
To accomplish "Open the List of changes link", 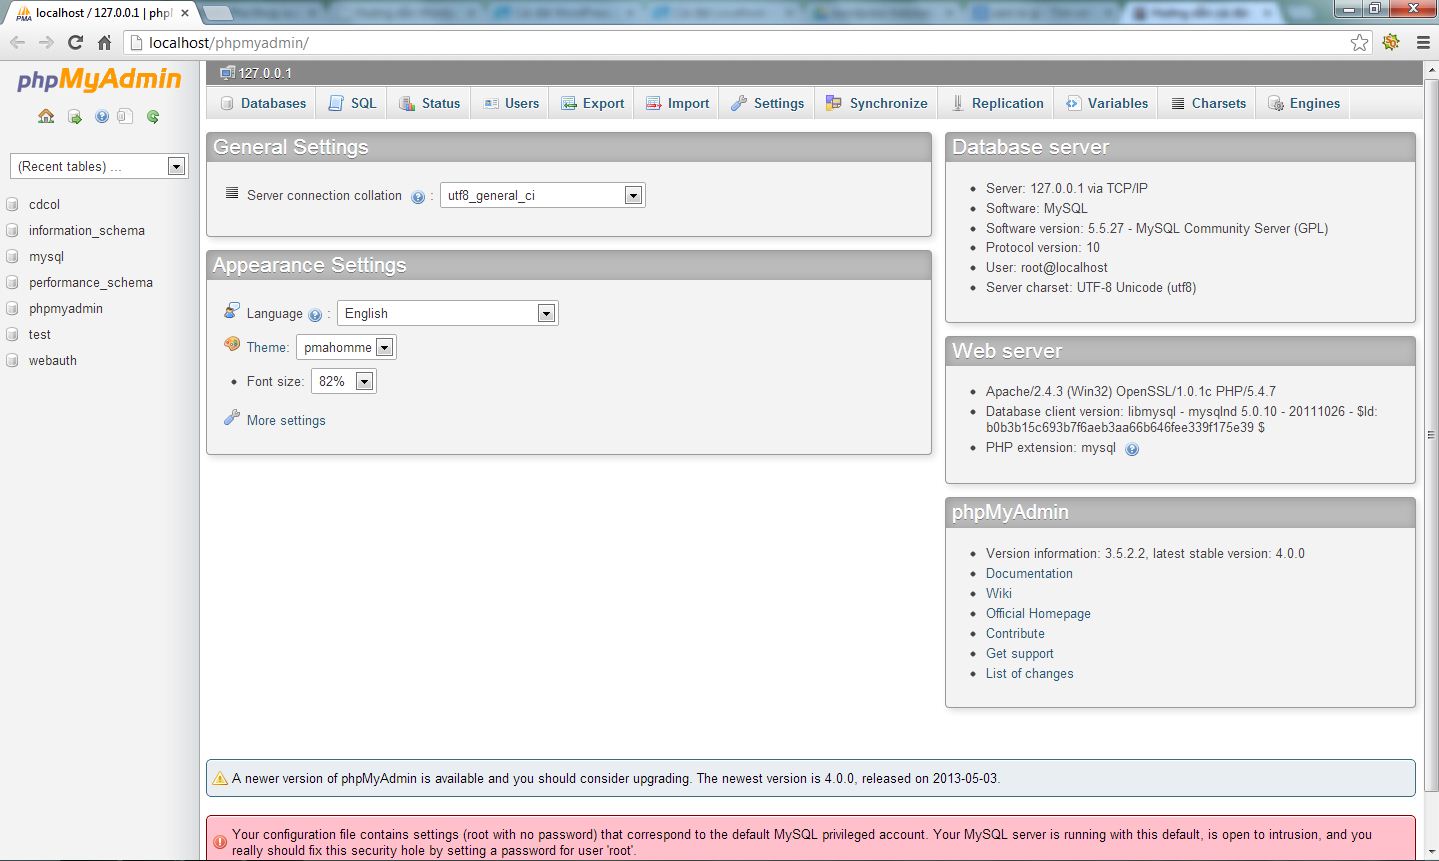I will pos(1030,673).
